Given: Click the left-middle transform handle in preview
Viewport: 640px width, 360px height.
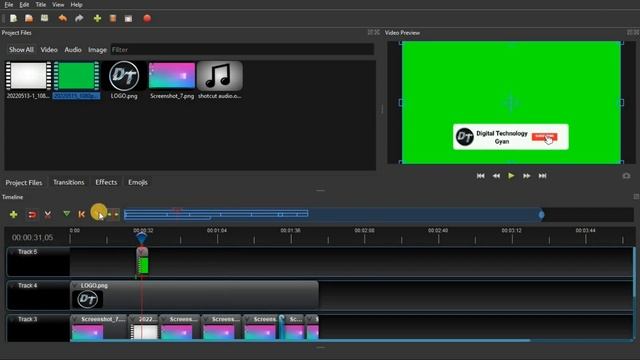Looking at the screenshot, I should click(401, 102).
